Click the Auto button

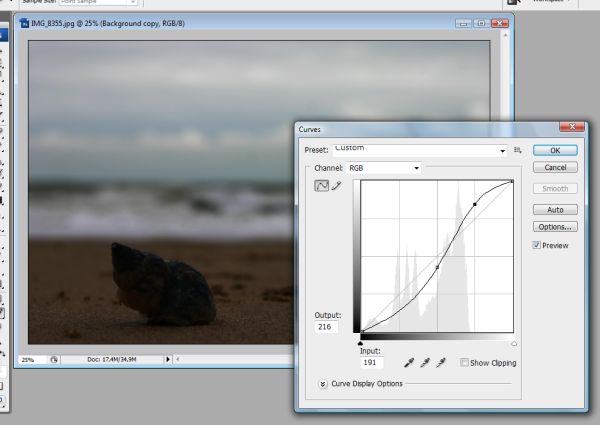(555, 210)
